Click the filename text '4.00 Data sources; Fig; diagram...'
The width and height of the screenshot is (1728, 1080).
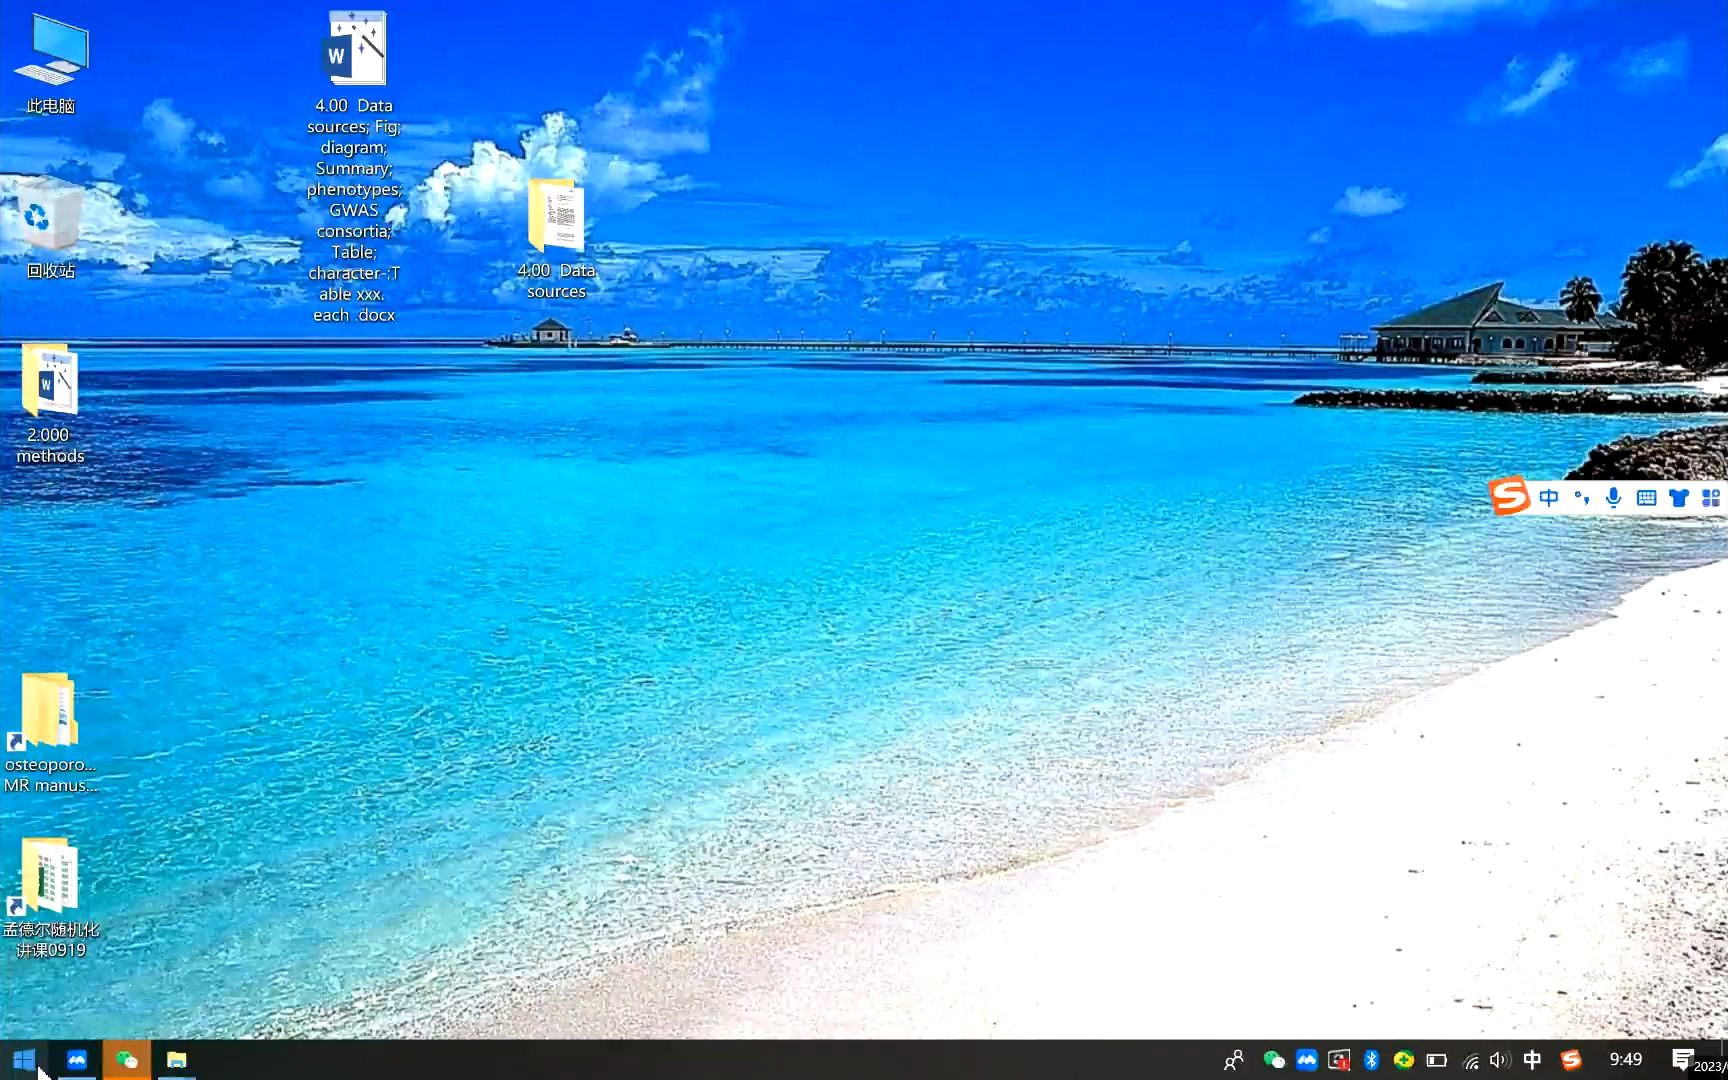click(354, 210)
